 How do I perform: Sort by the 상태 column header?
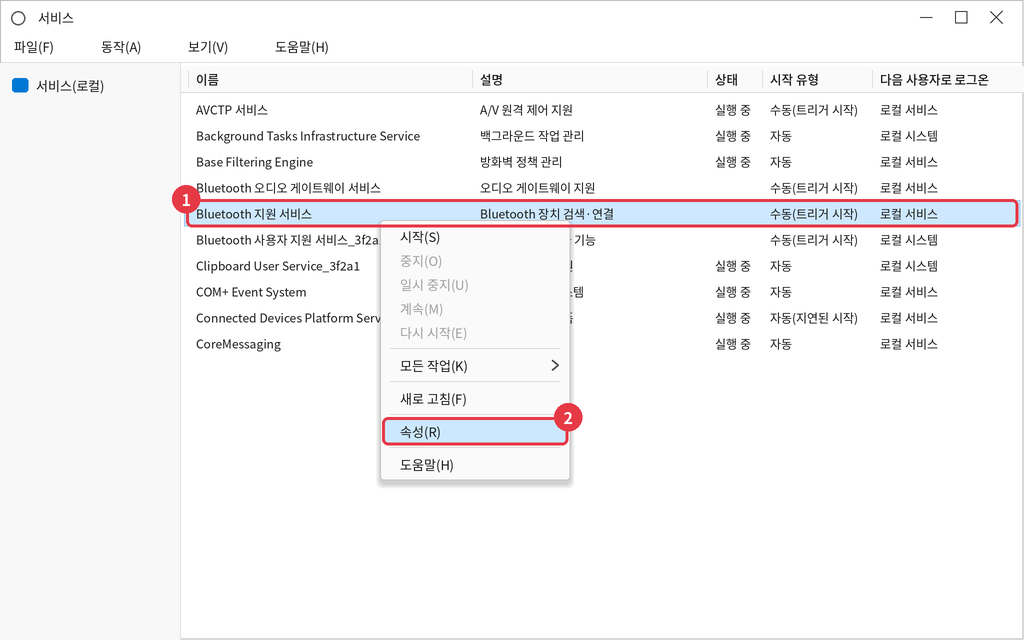(735, 80)
